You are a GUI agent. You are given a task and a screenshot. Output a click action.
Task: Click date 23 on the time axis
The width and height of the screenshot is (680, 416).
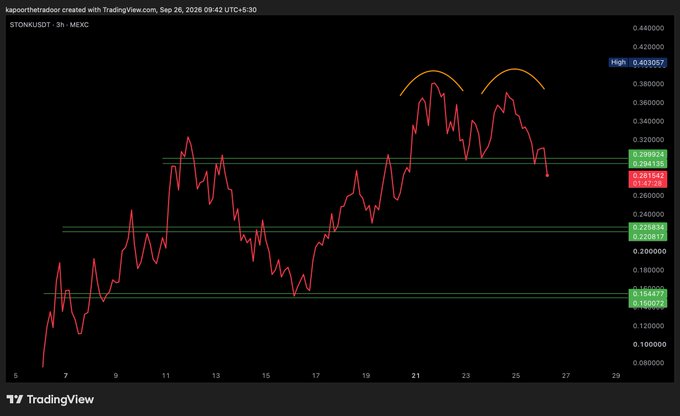tap(466, 376)
